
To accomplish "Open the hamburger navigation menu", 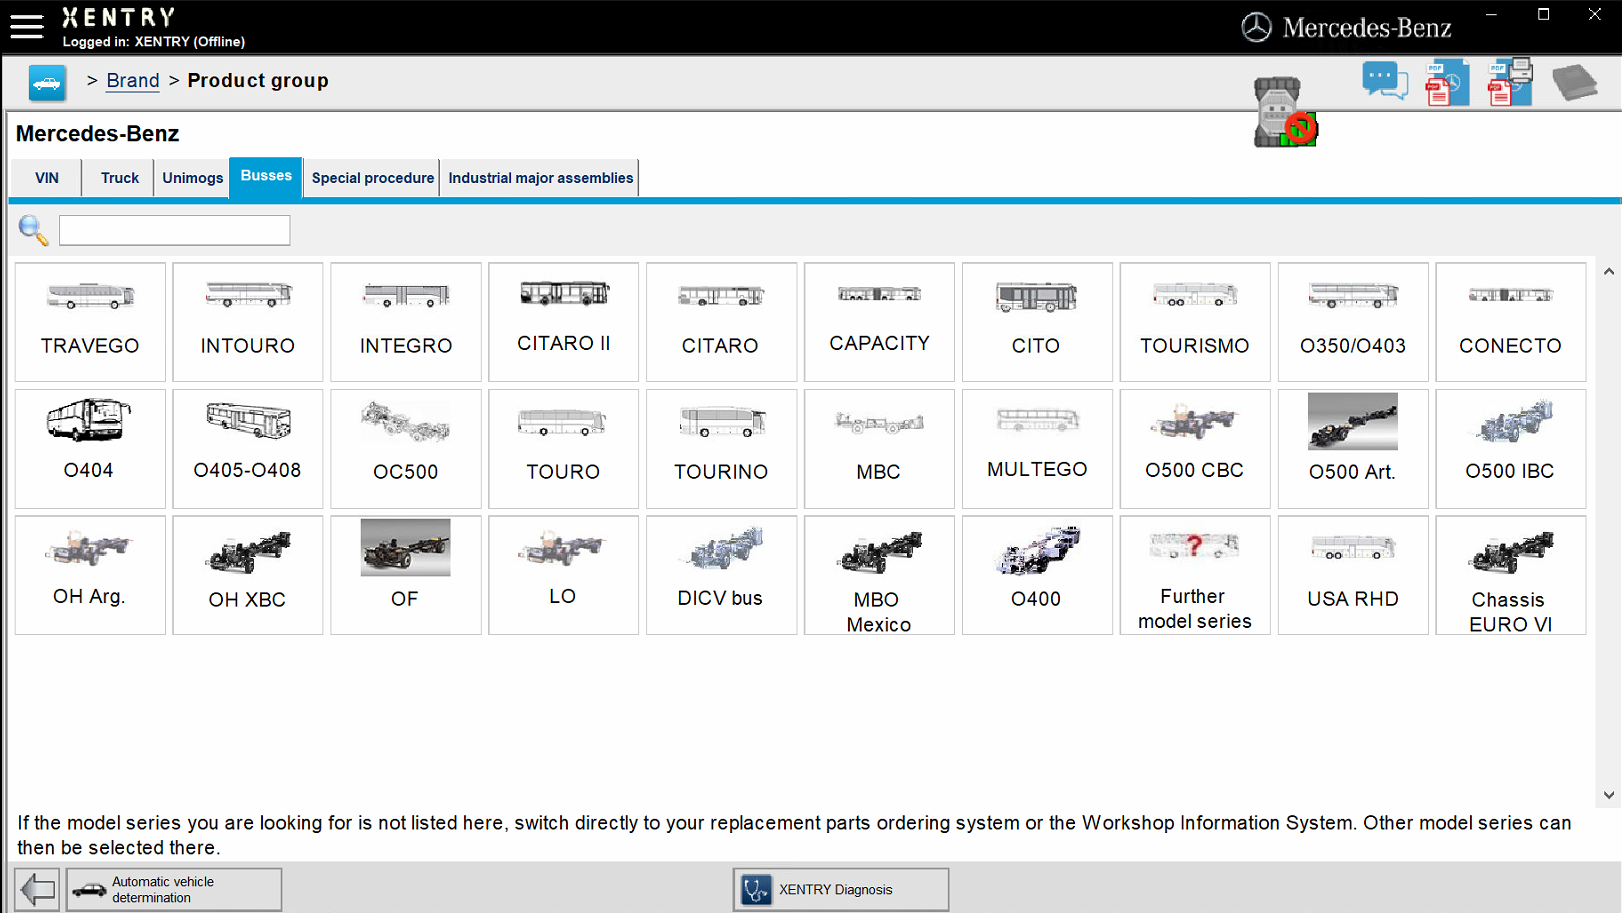I will coord(26,27).
